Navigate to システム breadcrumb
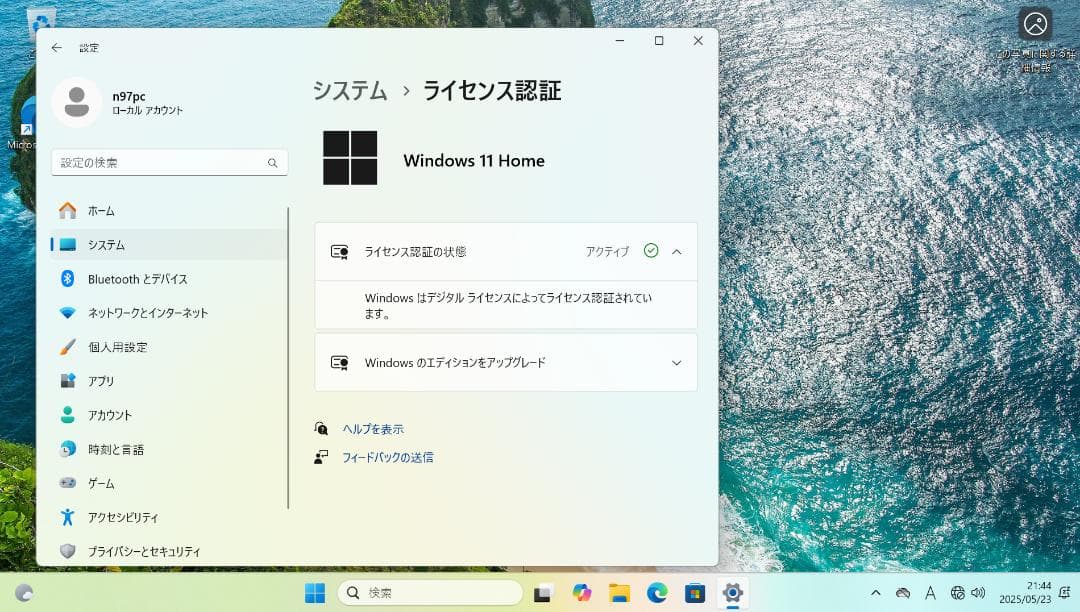Screen dimensions: 1080x612 point(350,90)
